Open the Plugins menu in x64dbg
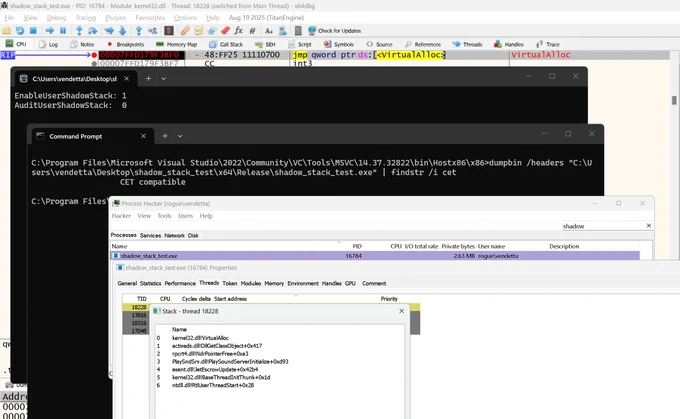 pyautogui.click(x=116, y=18)
